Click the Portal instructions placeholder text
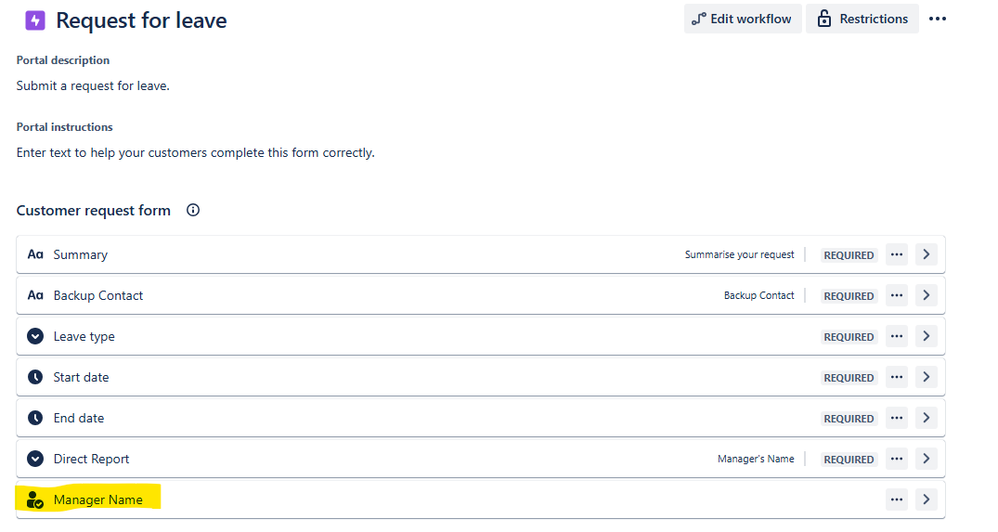998x532 pixels. [x=195, y=153]
